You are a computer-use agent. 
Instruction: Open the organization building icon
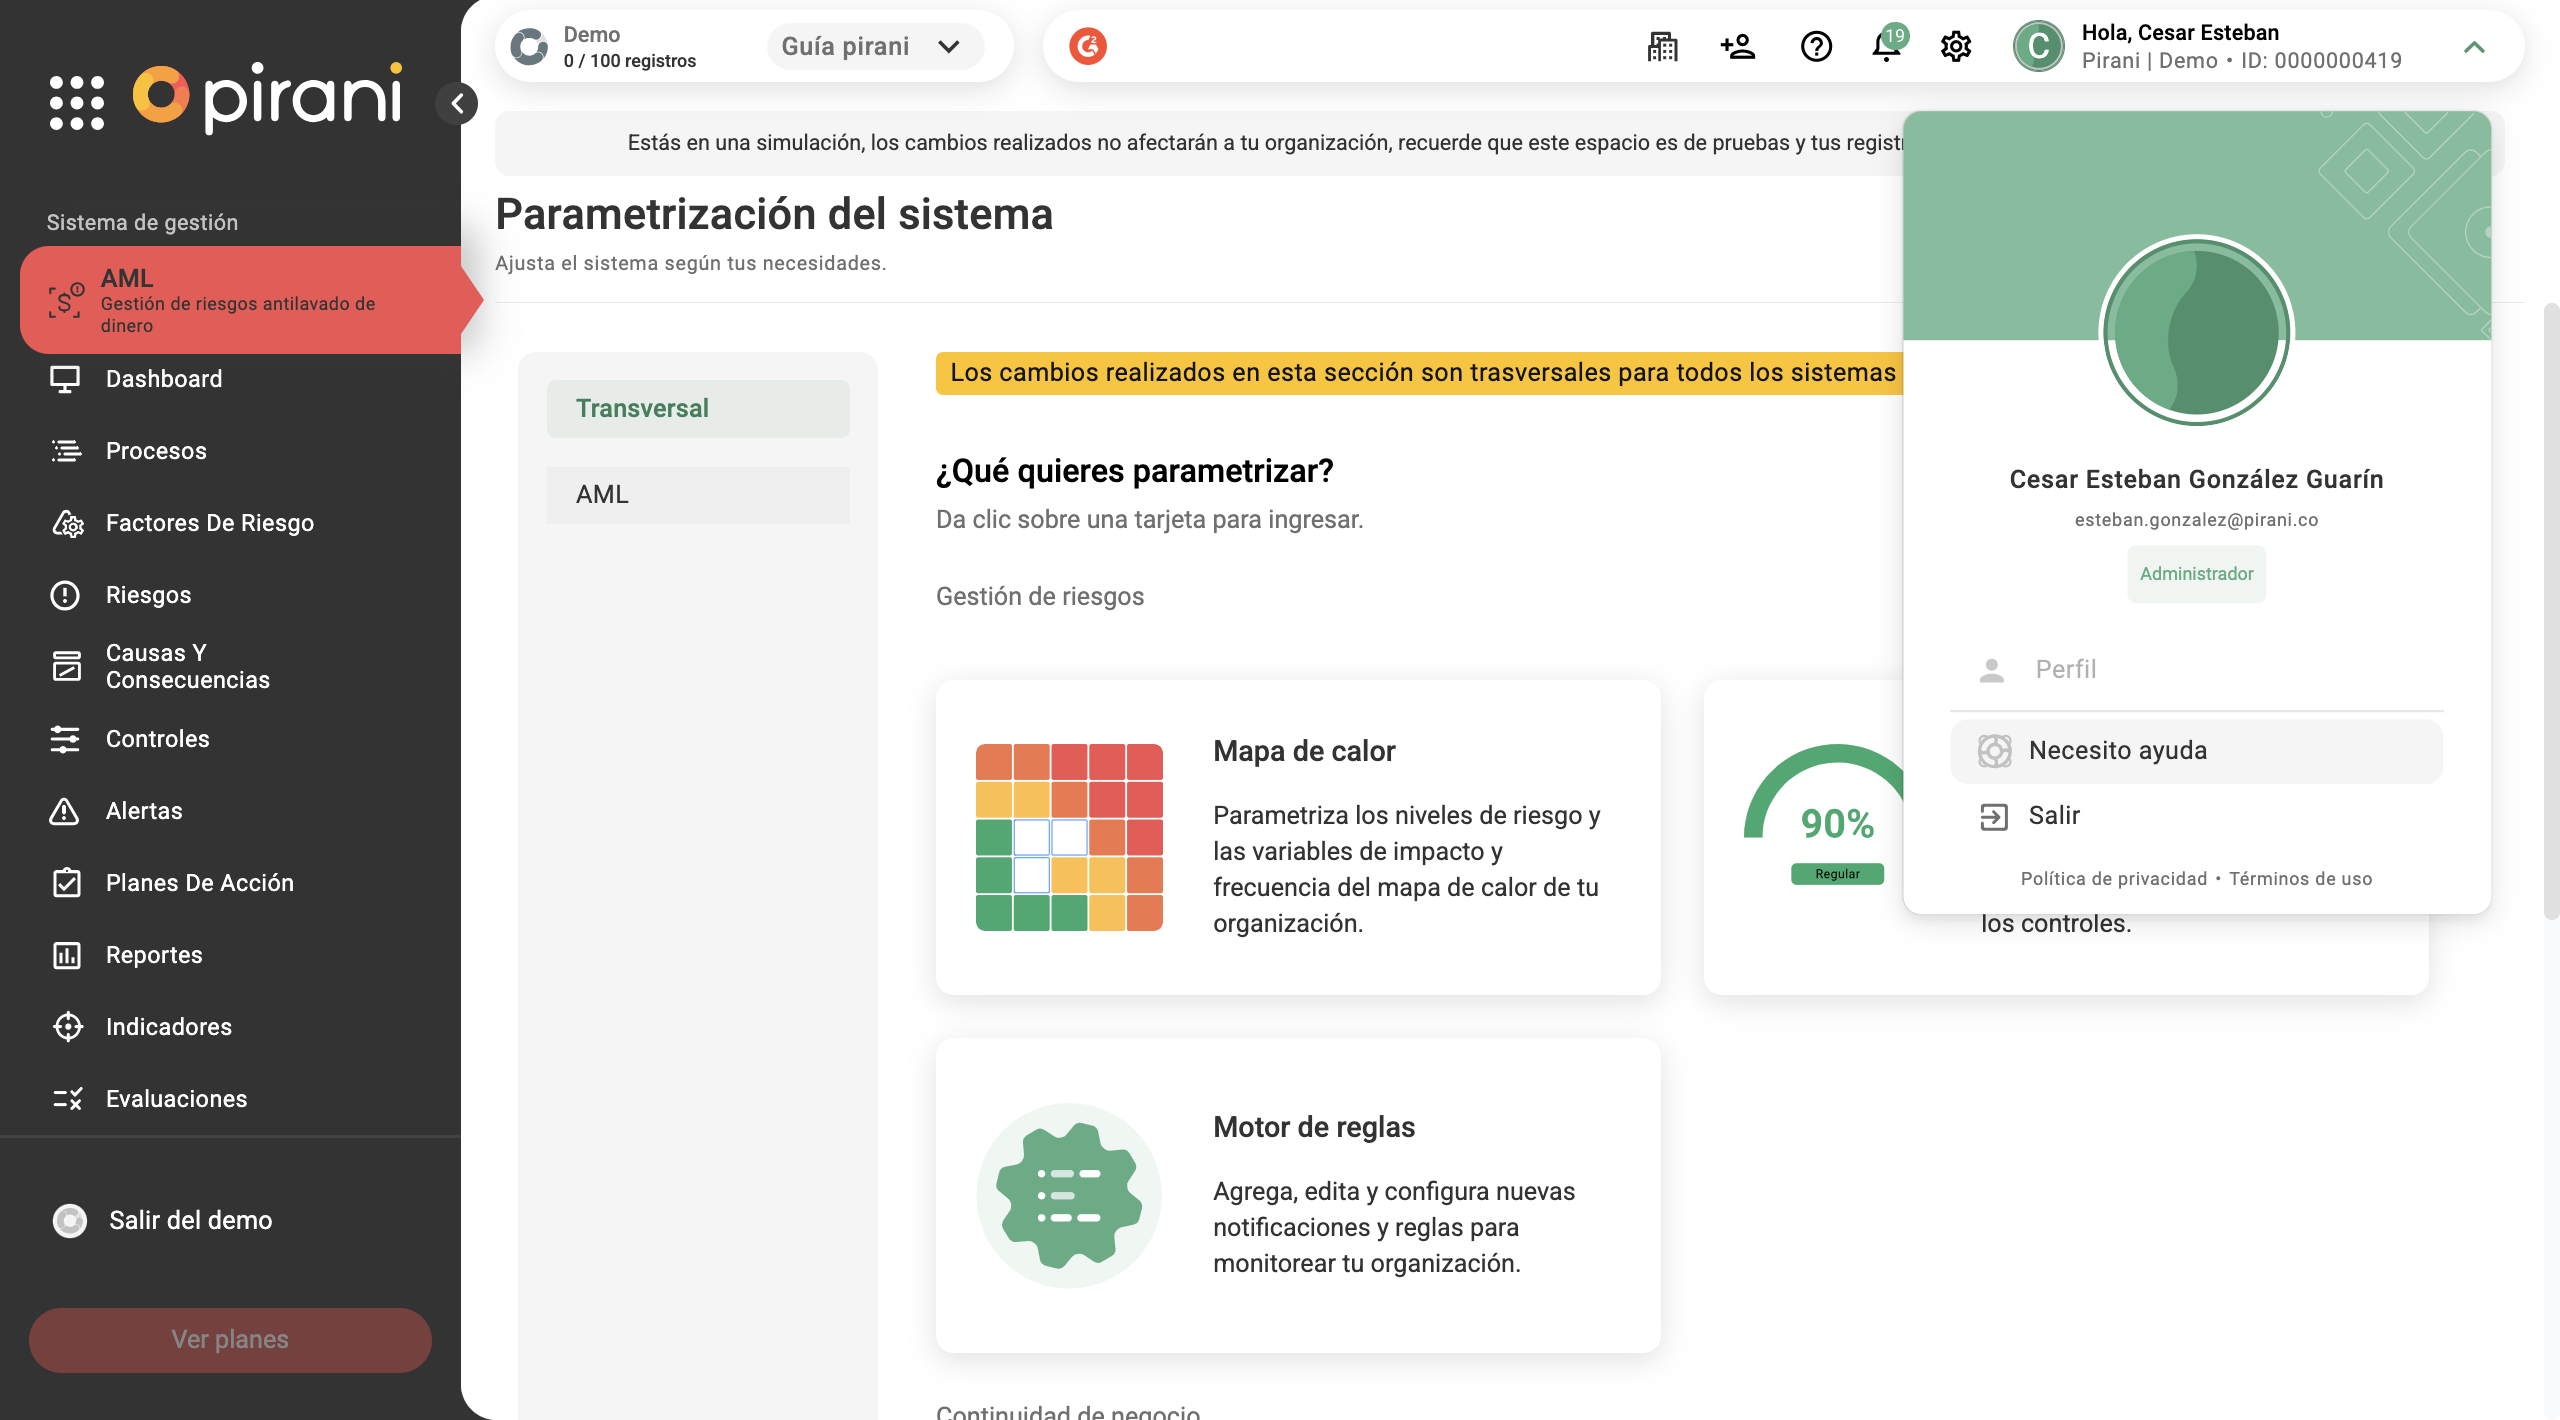(x=1662, y=47)
